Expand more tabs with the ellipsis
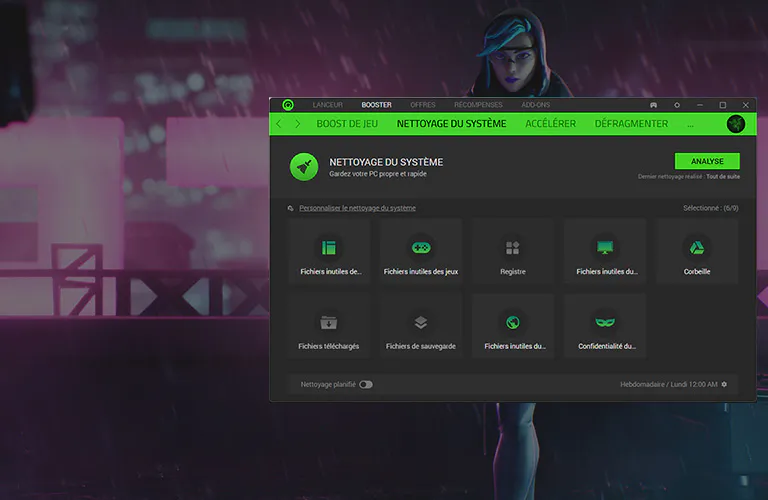 click(690, 125)
